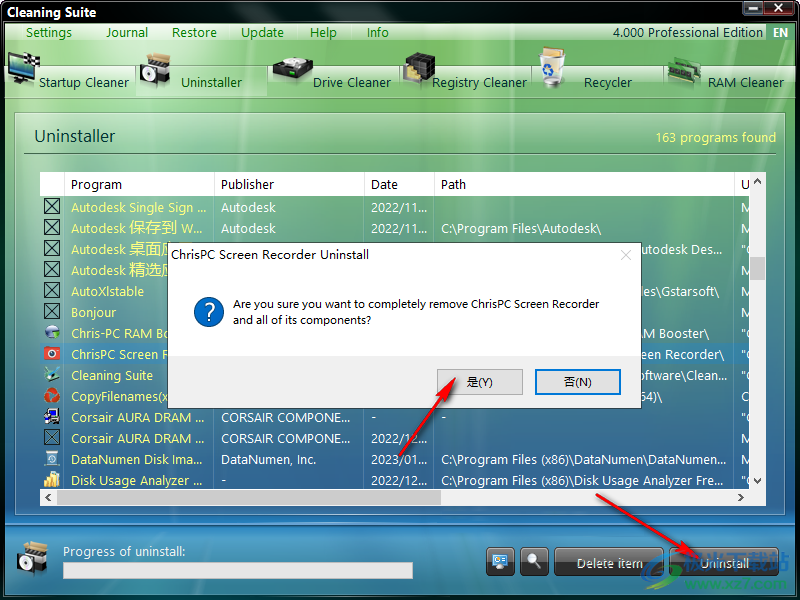Click the program list vertical scrollbar thumb
800x600 pixels.
coord(758,268)
